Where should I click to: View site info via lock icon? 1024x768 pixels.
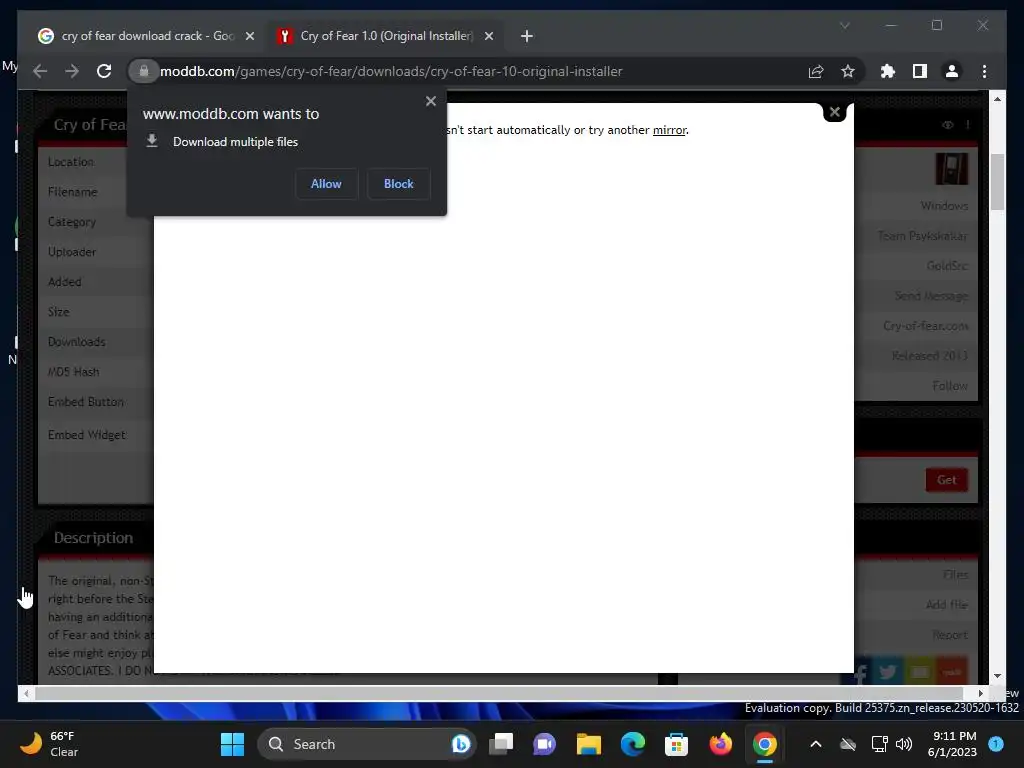click(x=144, y=71)
